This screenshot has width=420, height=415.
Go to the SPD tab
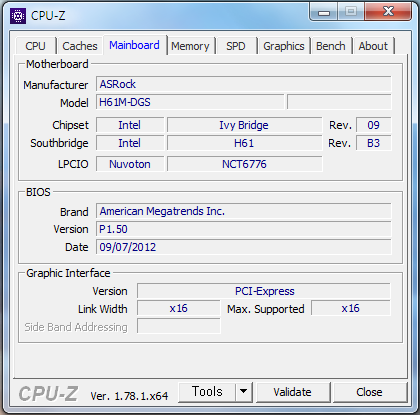[x=236, y=46]
